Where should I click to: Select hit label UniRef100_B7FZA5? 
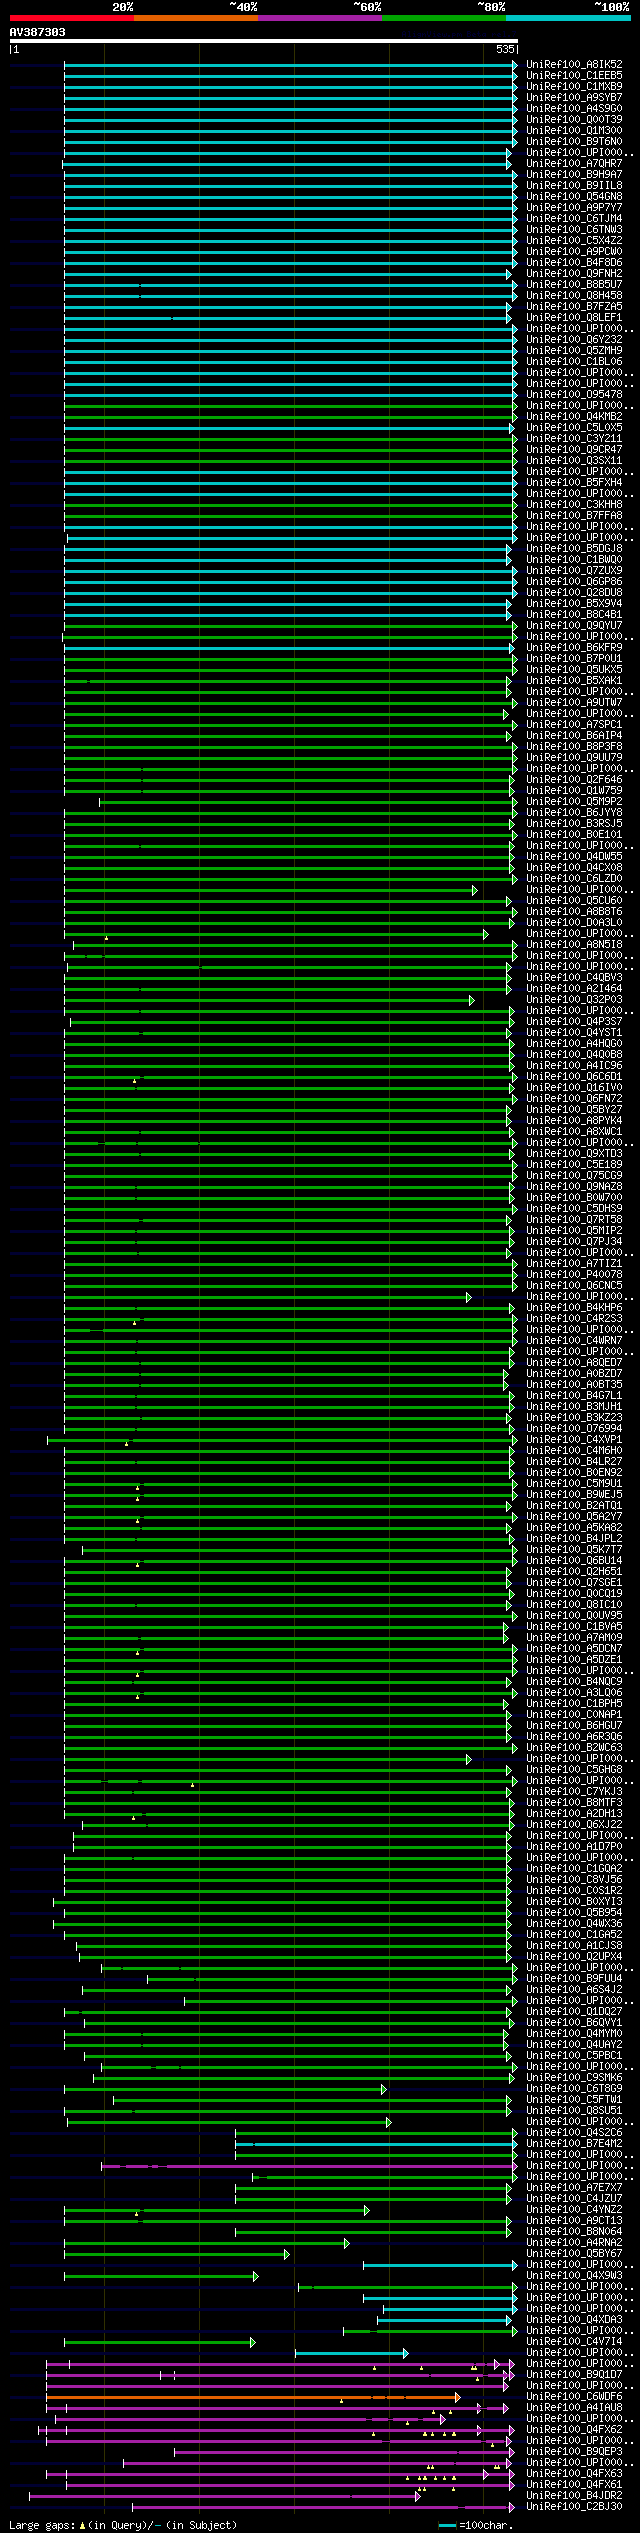574,307
